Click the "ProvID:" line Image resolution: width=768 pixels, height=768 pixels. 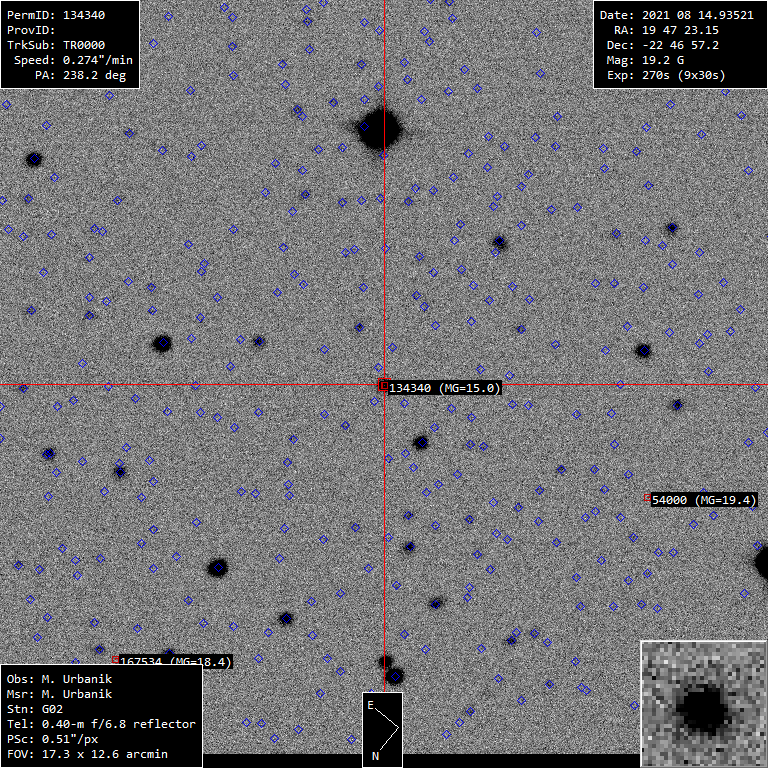pyautogui.click(x=29, y=30)
